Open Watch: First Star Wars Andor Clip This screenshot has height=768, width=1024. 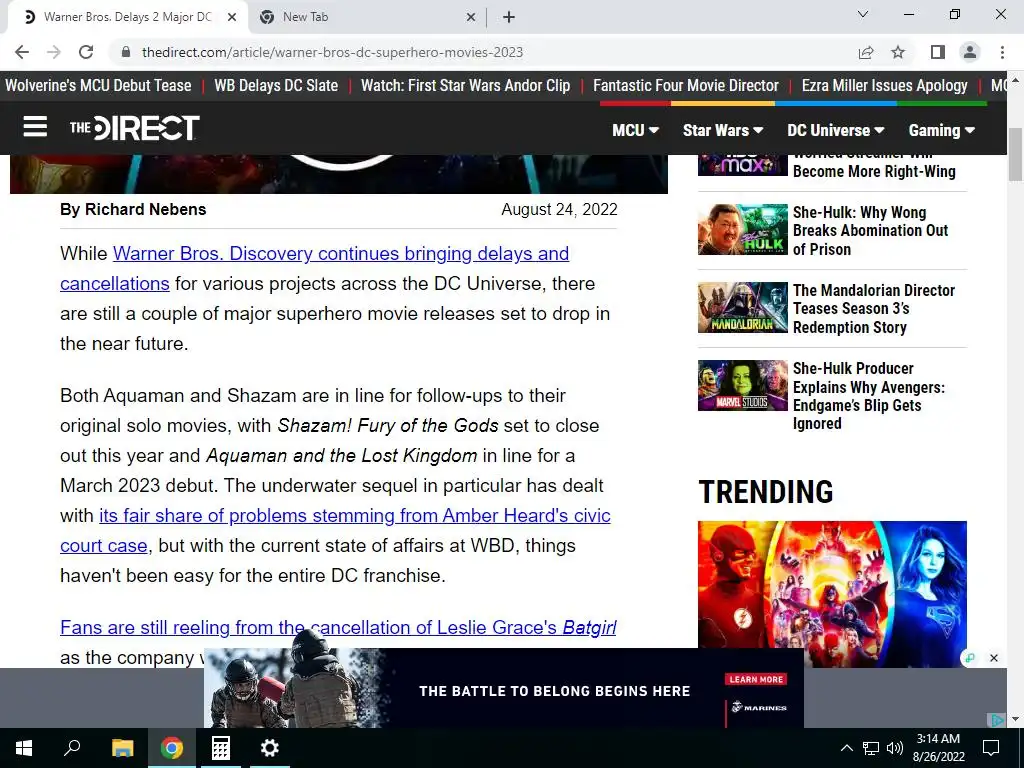pos(466,86)
